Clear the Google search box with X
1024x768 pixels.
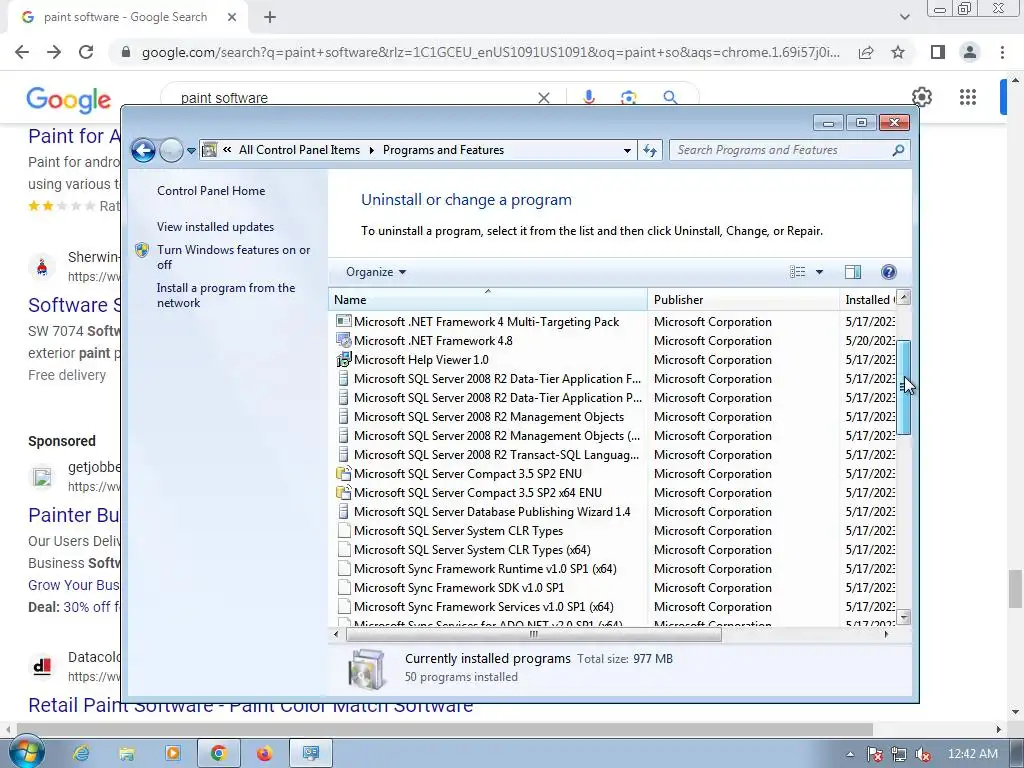pyautogui.click(x=543, y=98)
